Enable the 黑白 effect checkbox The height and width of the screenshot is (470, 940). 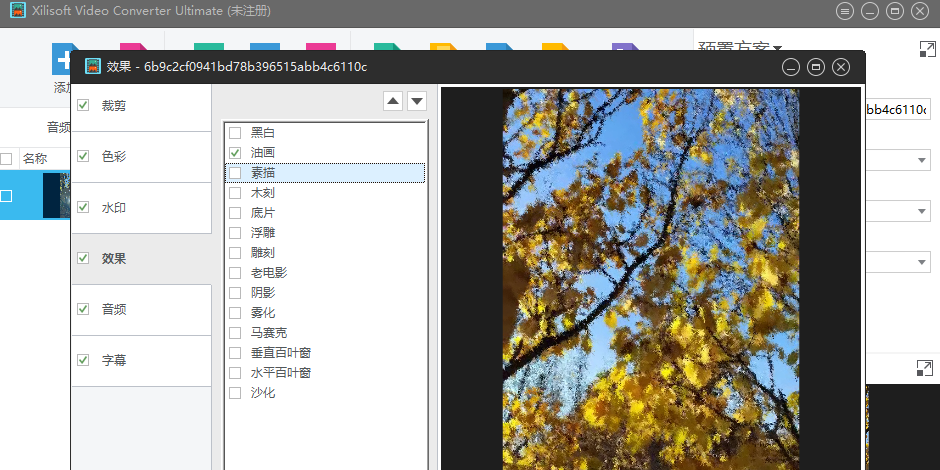pos(235,133)
